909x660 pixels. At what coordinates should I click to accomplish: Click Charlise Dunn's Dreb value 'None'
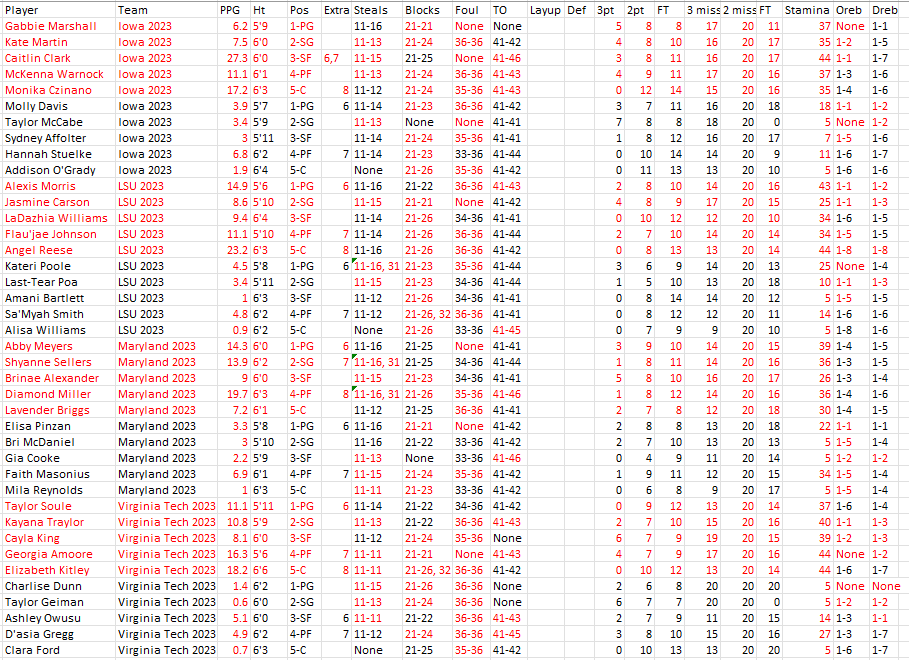pos(888,586)
